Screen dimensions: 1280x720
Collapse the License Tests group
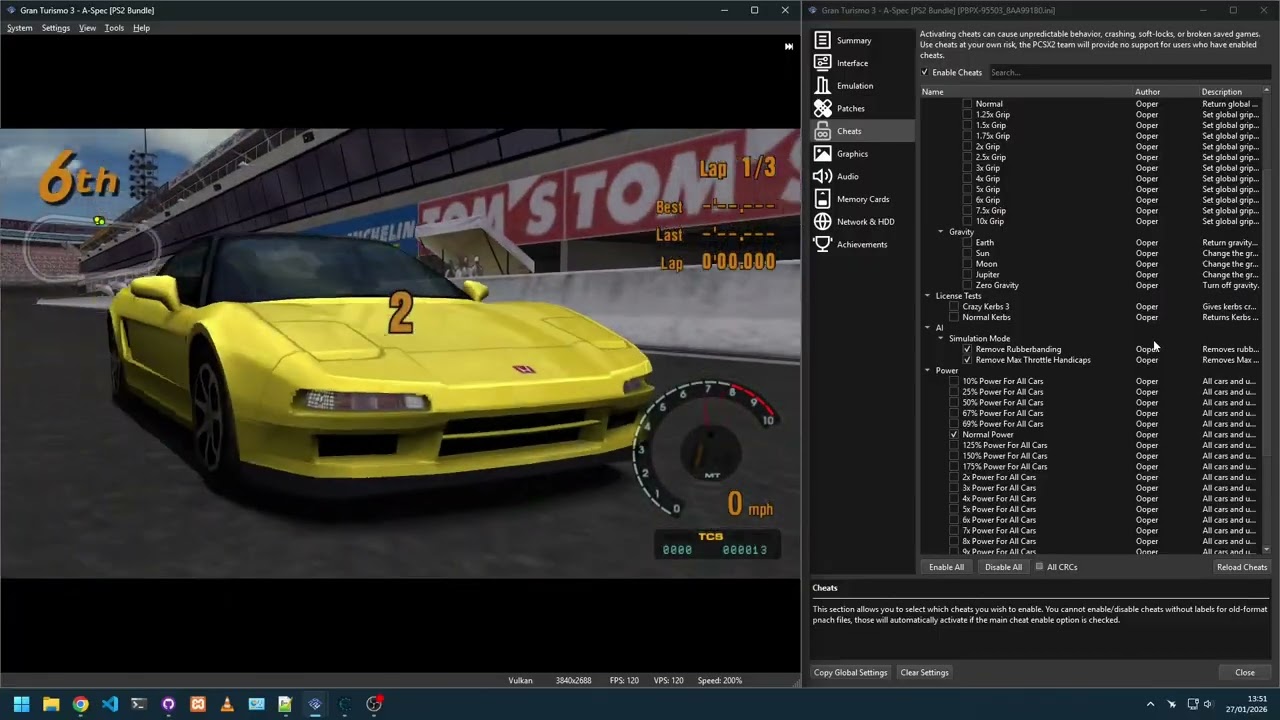(928, 296)
